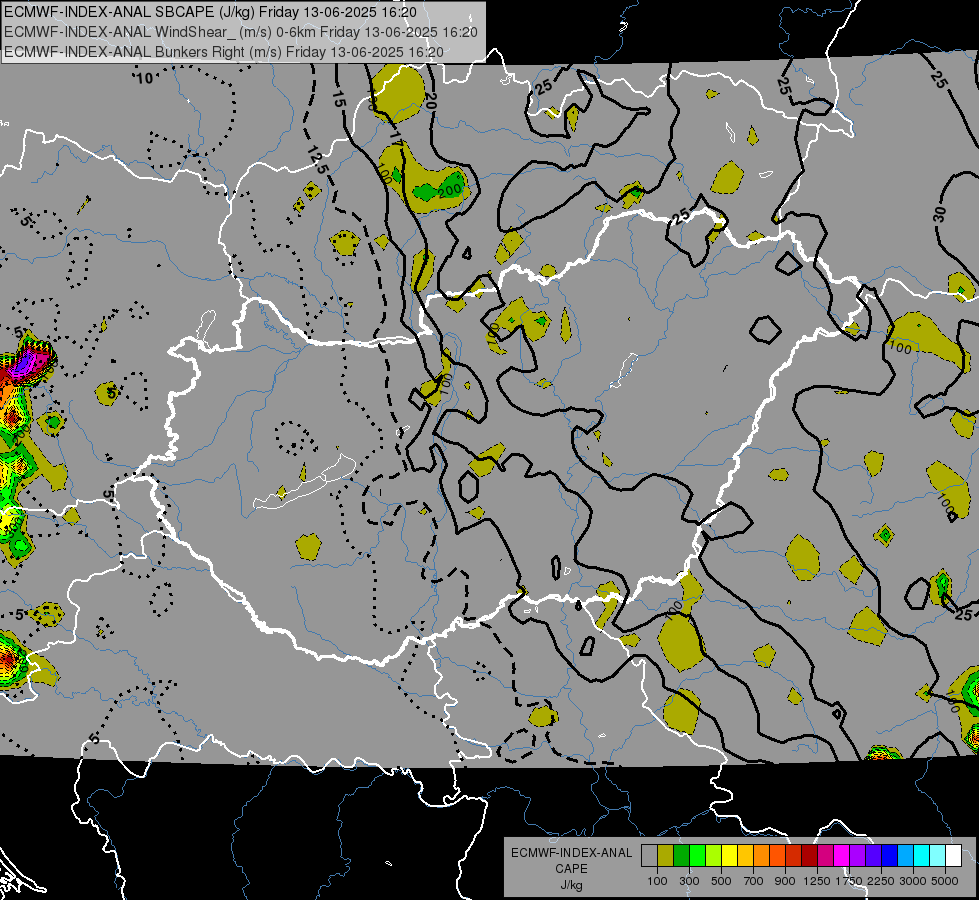Click the SBCAPE (J/kg) title line
The image size is (979, 900).
tap(211, 12)
